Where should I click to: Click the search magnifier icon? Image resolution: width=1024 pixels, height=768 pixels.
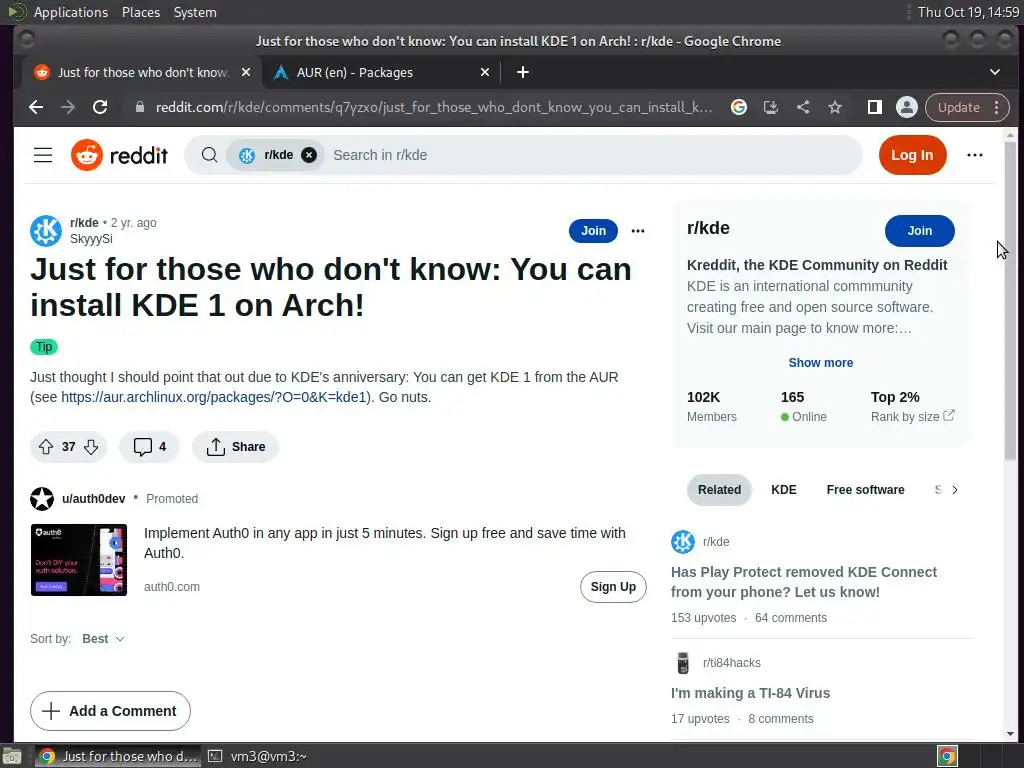[209, 155]
